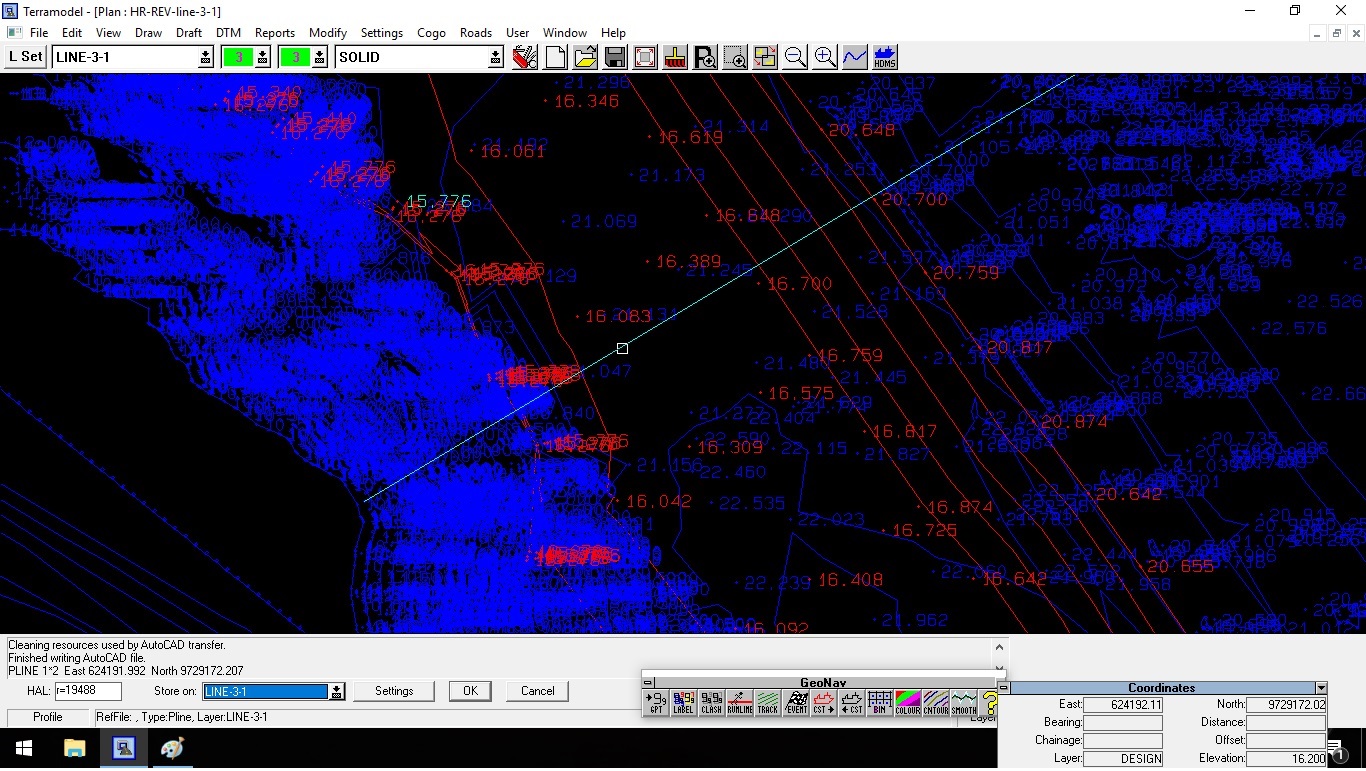Screen dimensions: 1366x771
Task: Click inside the HAL input field
Action: coord(88,691)
